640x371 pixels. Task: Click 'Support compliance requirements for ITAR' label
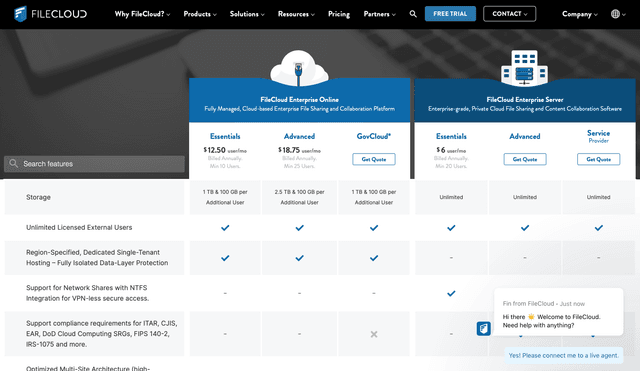coord(102,334)
